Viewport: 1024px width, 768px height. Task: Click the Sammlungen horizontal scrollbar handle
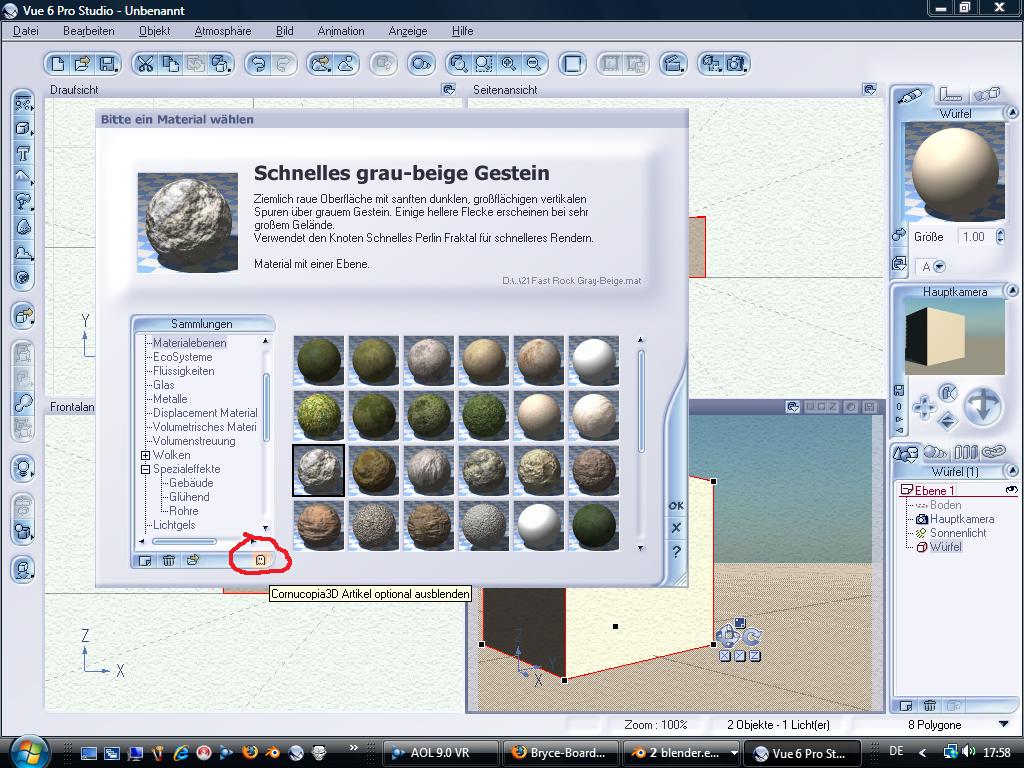[184, 541]
